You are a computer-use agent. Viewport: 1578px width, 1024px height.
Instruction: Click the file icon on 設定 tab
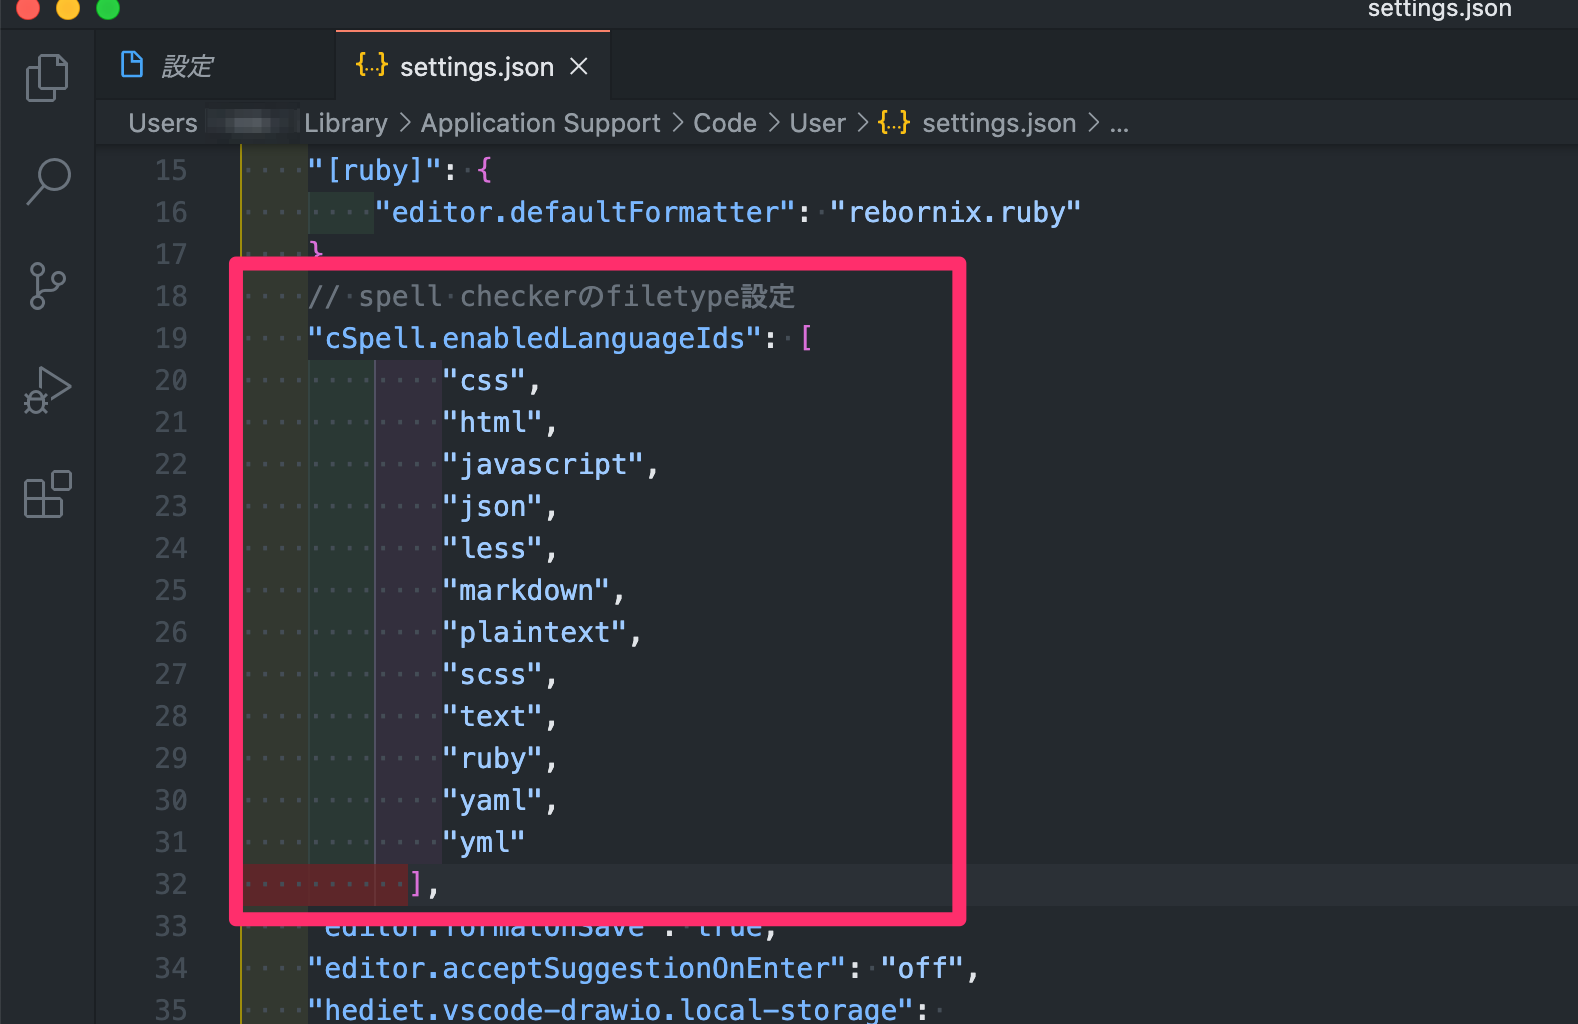(132, 65)
